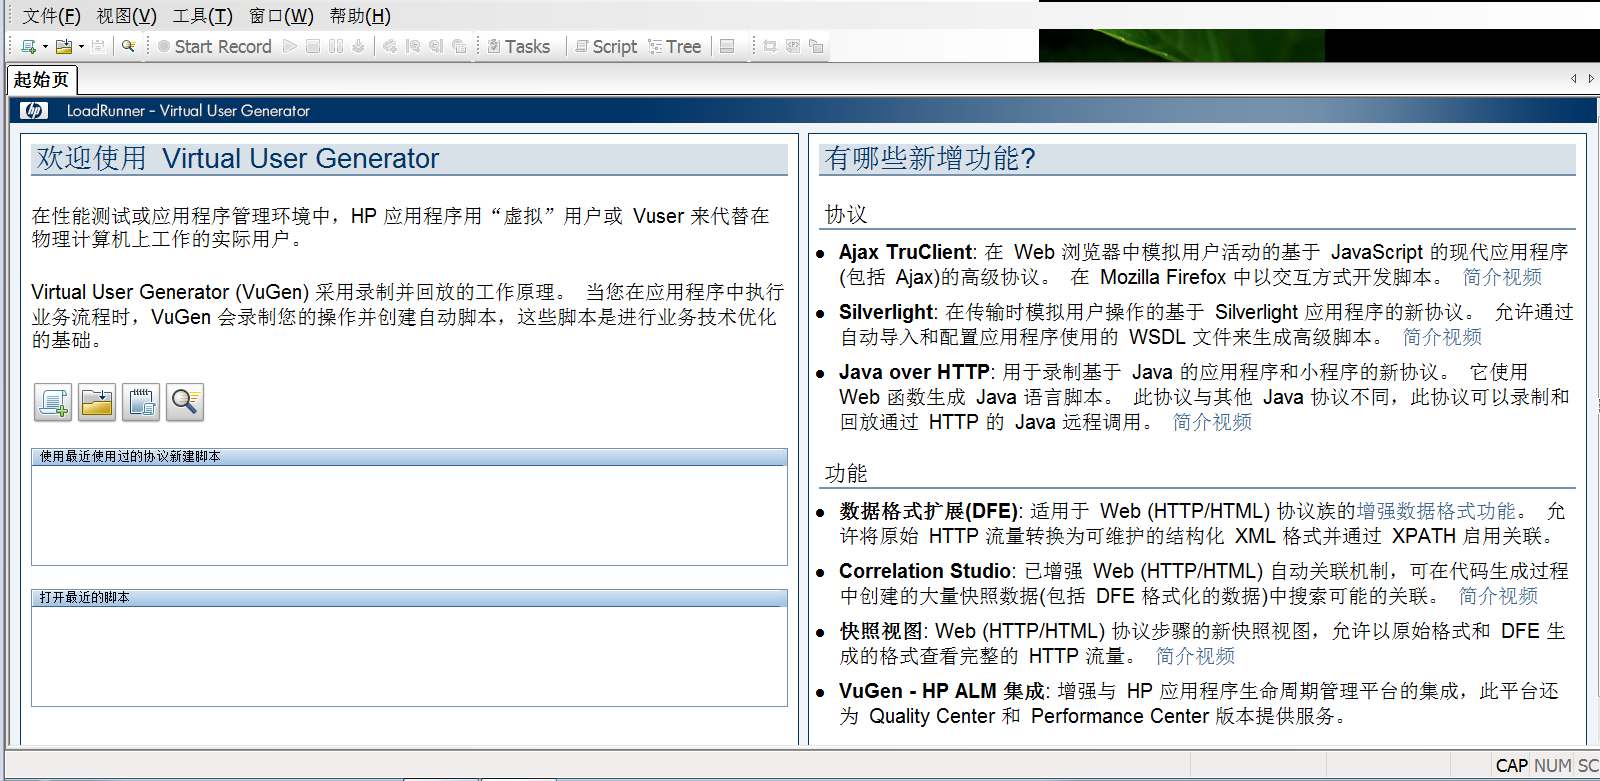Viewport: 1600px width, 781px height.
Task: Click the Stop toolbar icon
Action: click(x=313, y=46)
